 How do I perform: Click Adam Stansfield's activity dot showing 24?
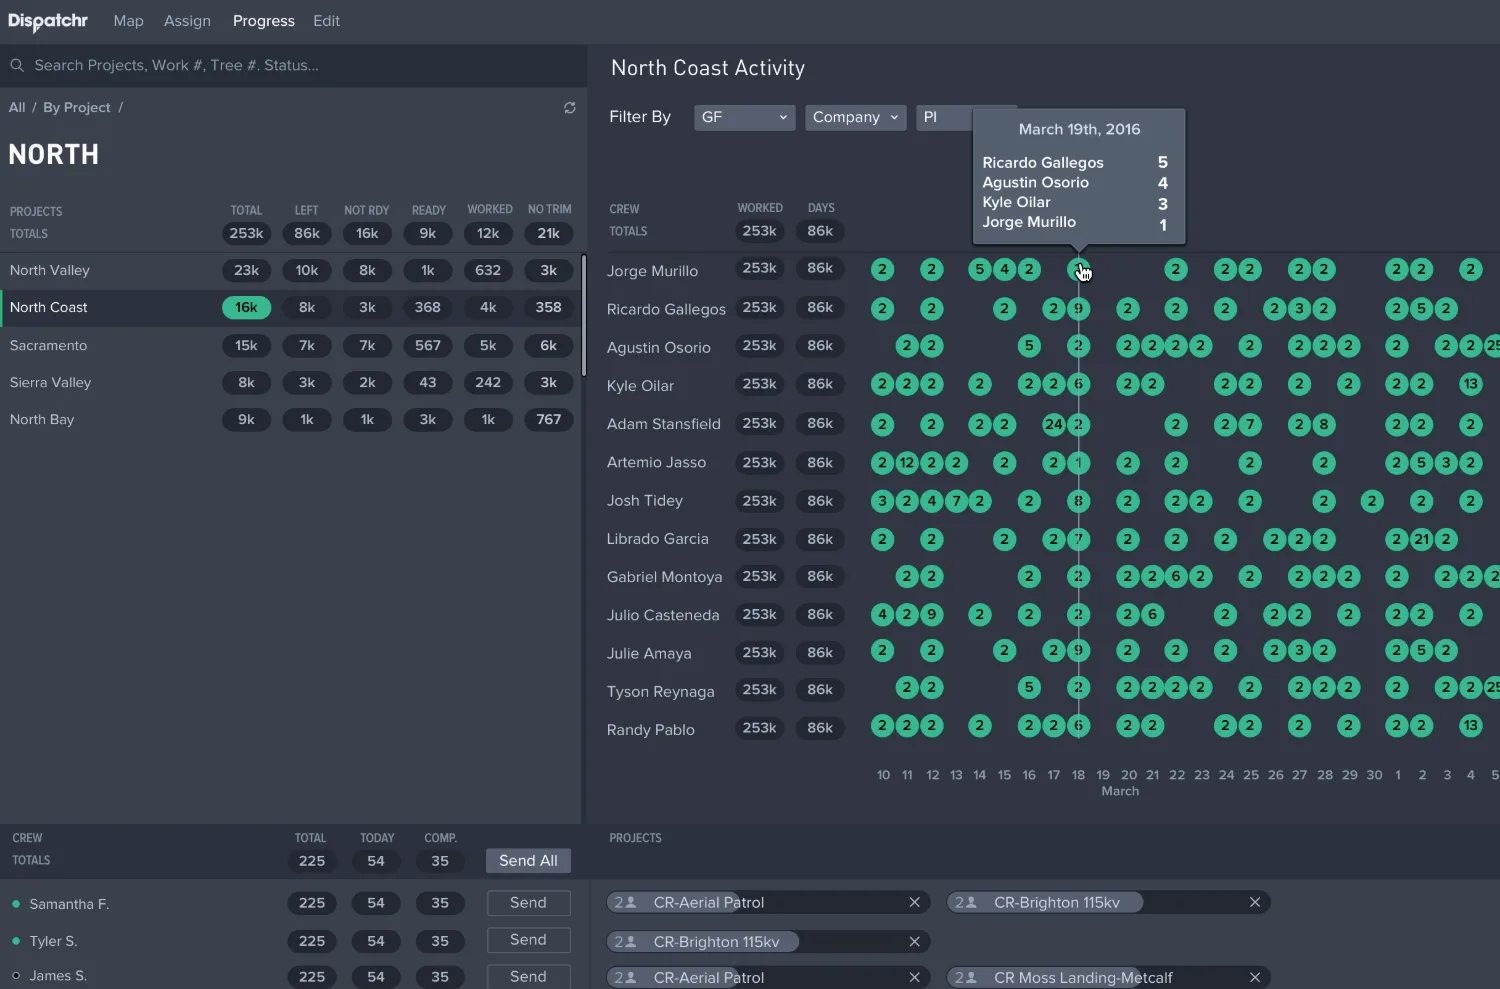(1054, 424)
